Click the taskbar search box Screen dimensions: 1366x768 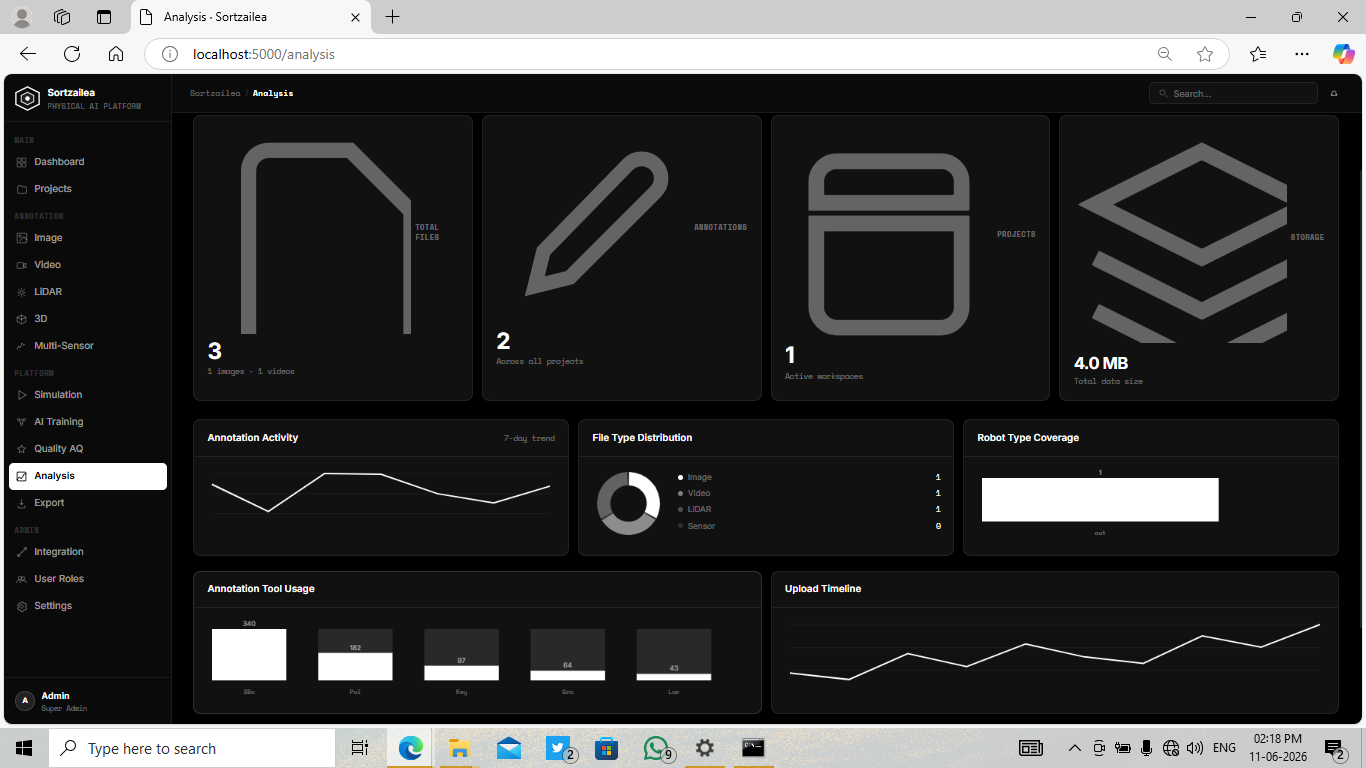click(192, 748)
